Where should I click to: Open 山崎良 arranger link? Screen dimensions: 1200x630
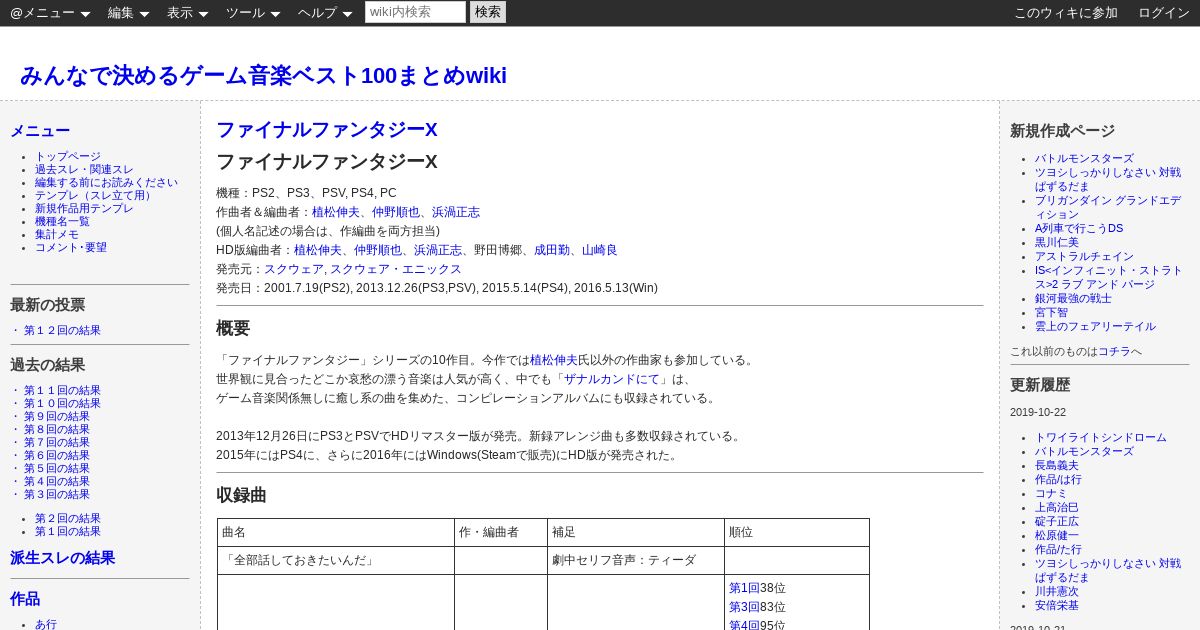tap(600, 250)
